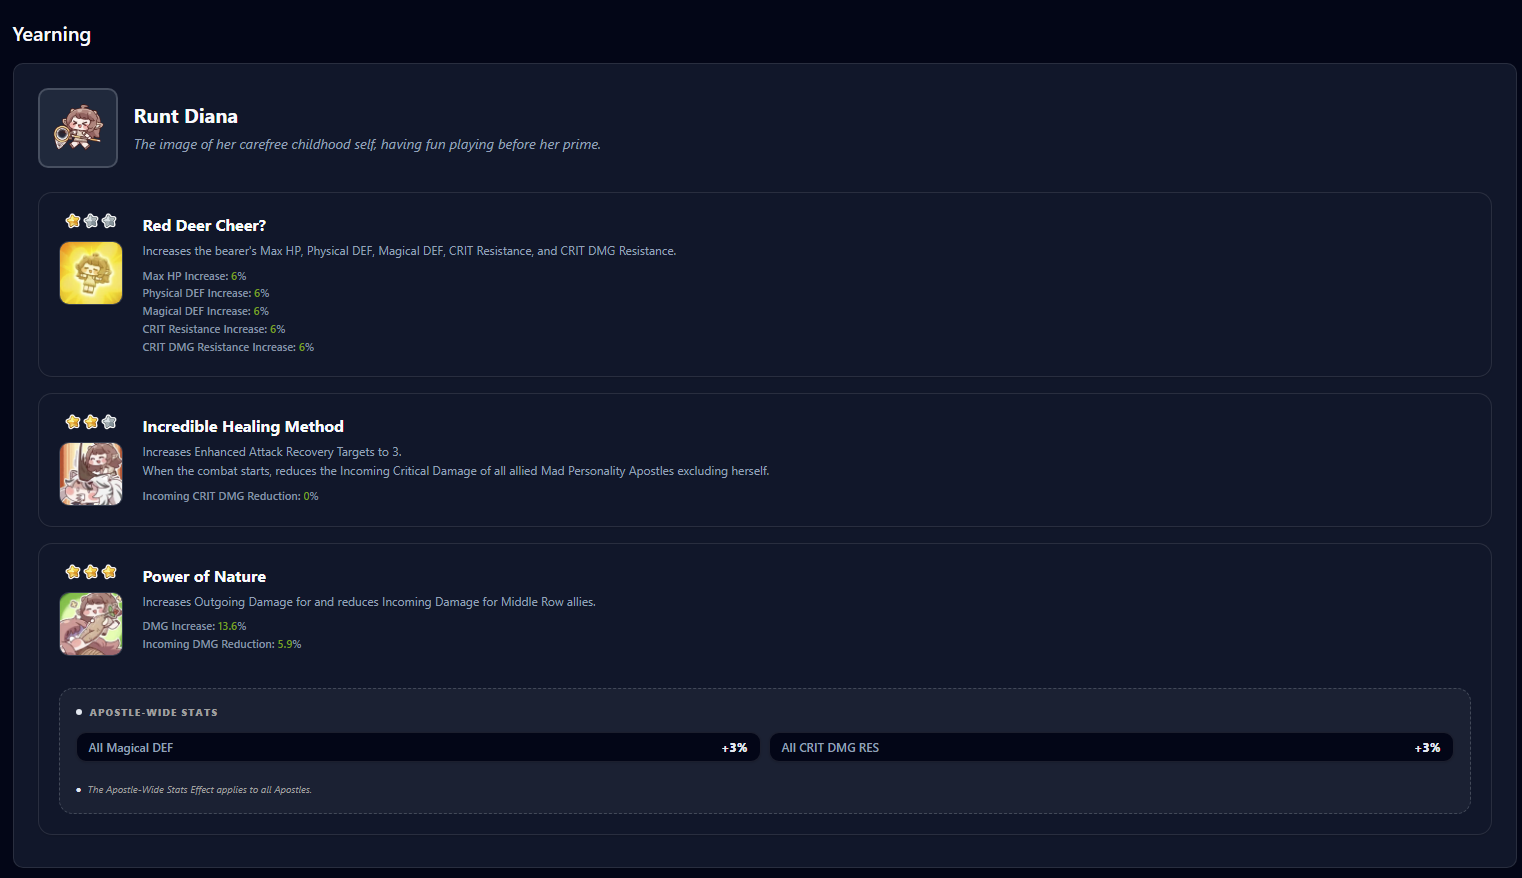Open the Red Deer Cheer? skill icon
This screenshot has width=1522, height=878.
[91, 273]
